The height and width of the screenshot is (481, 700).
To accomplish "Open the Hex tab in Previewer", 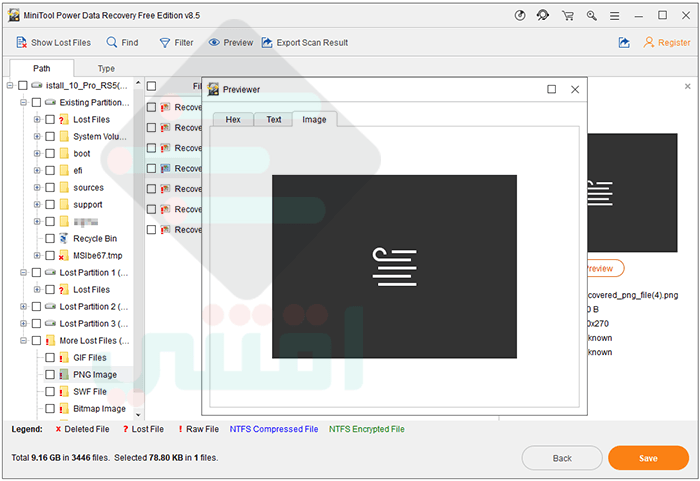I will pos(233,120).
